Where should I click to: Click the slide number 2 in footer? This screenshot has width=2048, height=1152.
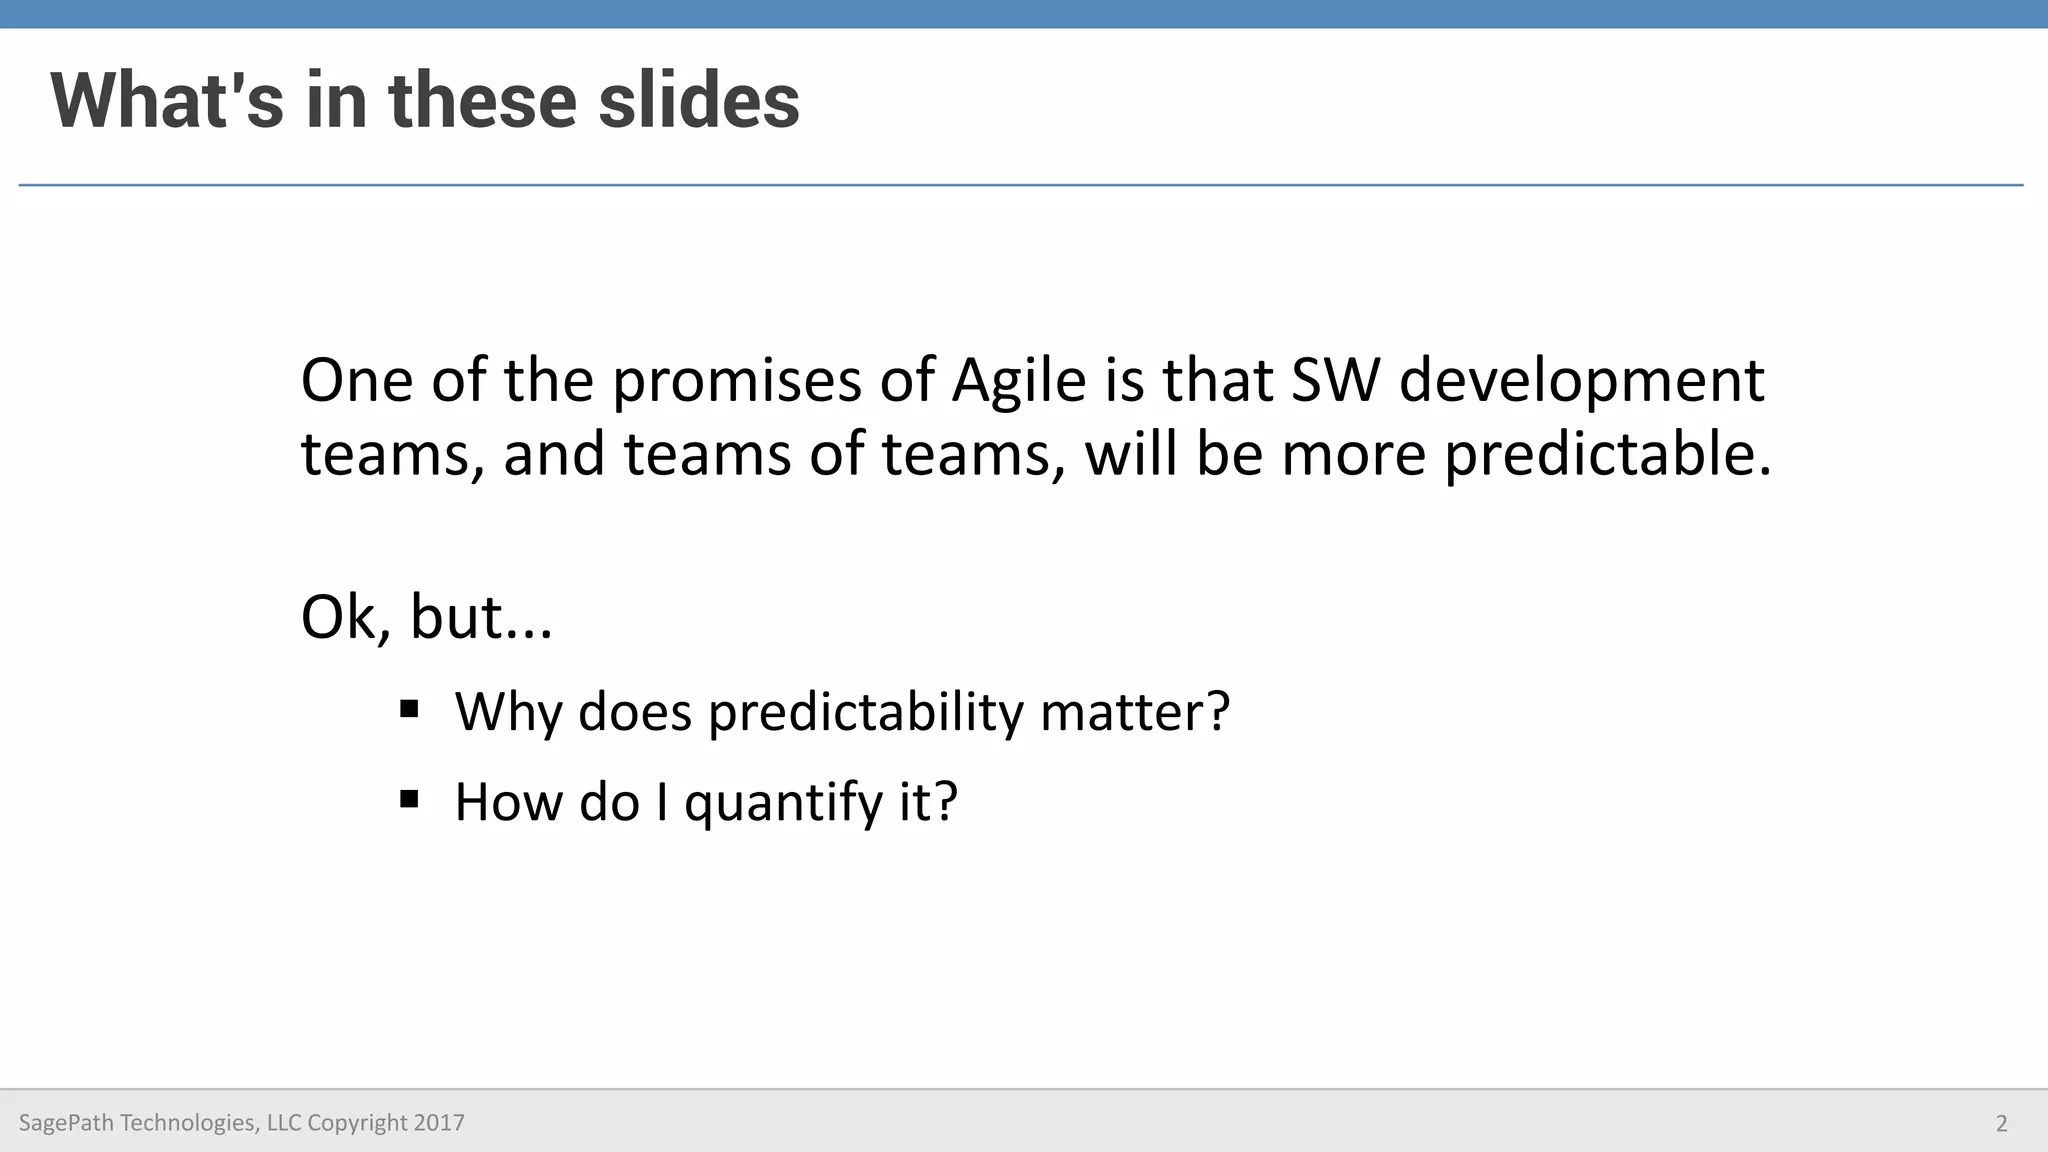pyautogui.click(x=2001, y=1123)
